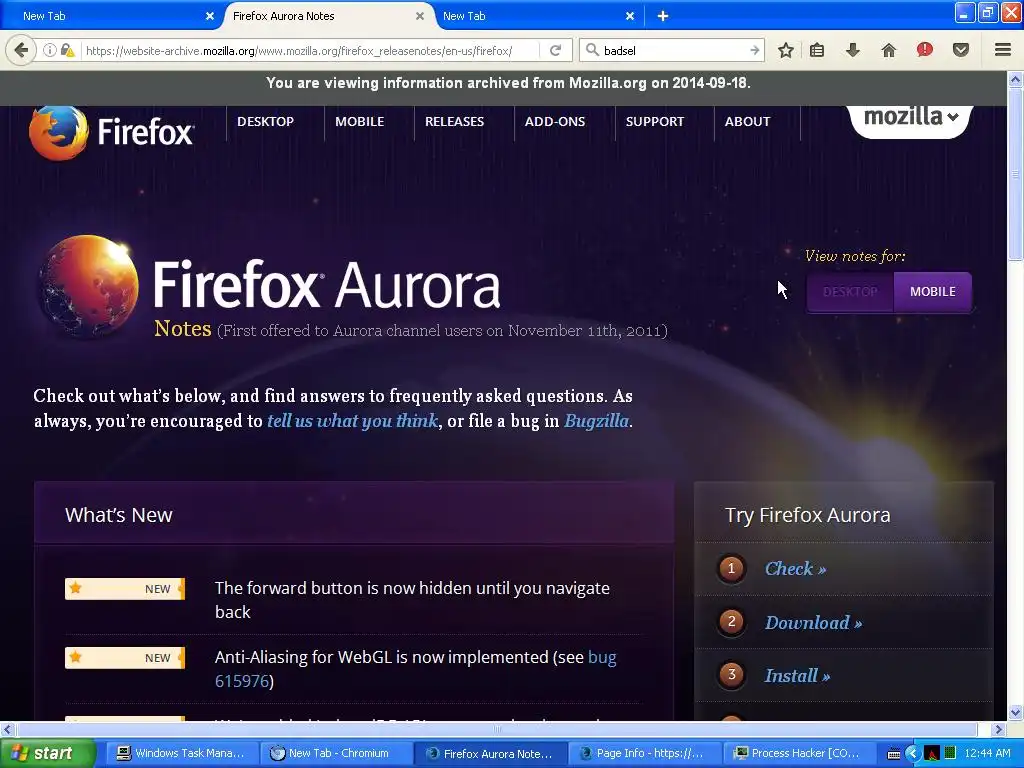Image resolution: width=1024 pixels, height=768 pixels.
Task: Switch to Page Info taskbar window
Action: (643, 753)
